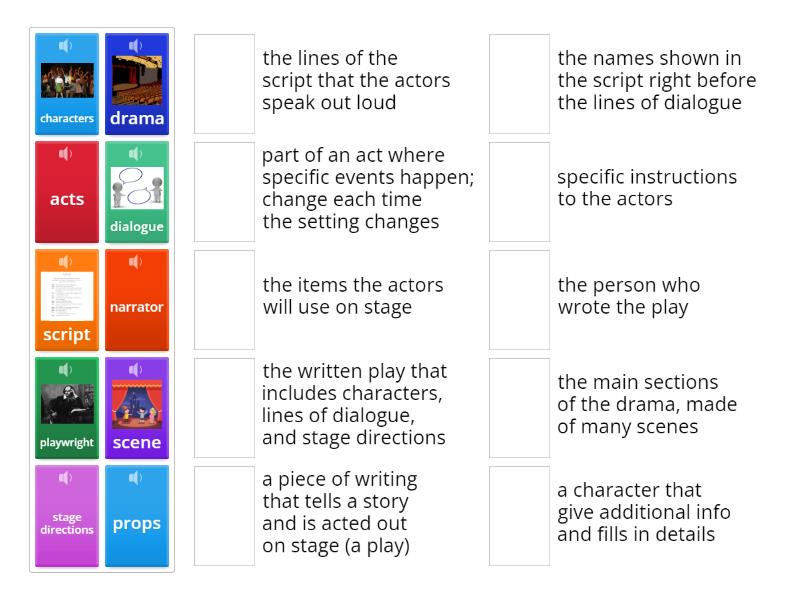Play audio for the characters card

[66, 45]
